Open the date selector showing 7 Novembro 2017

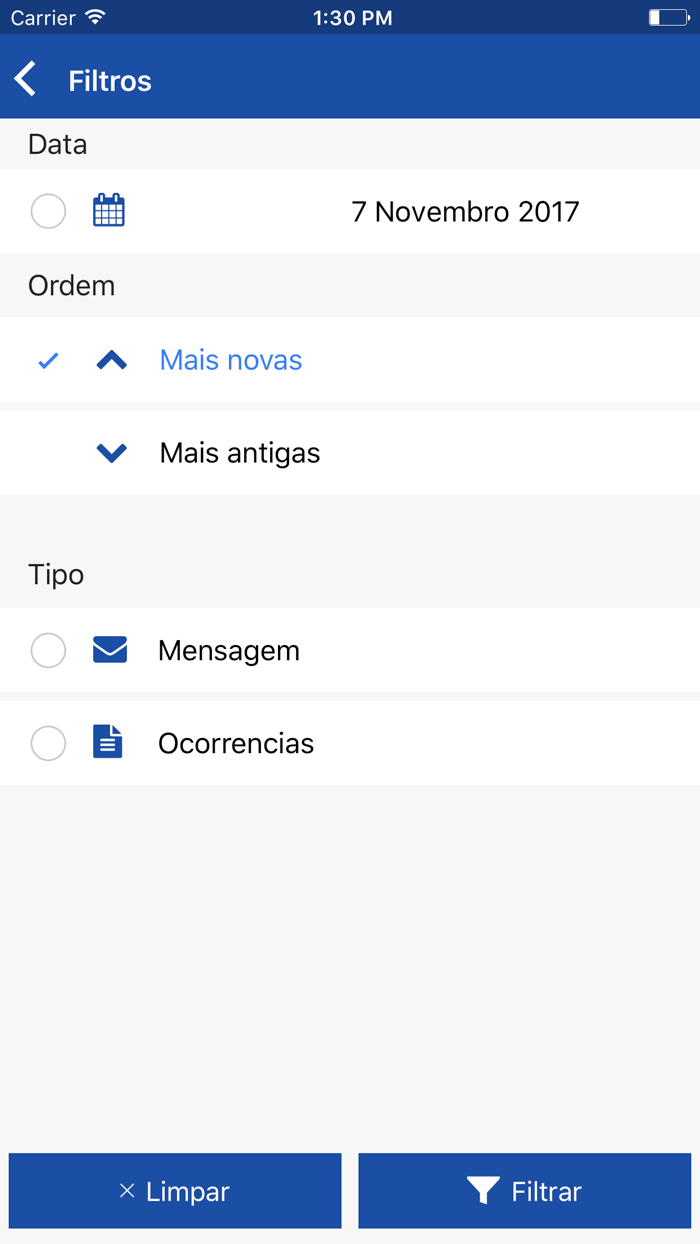tap(464, 211)
